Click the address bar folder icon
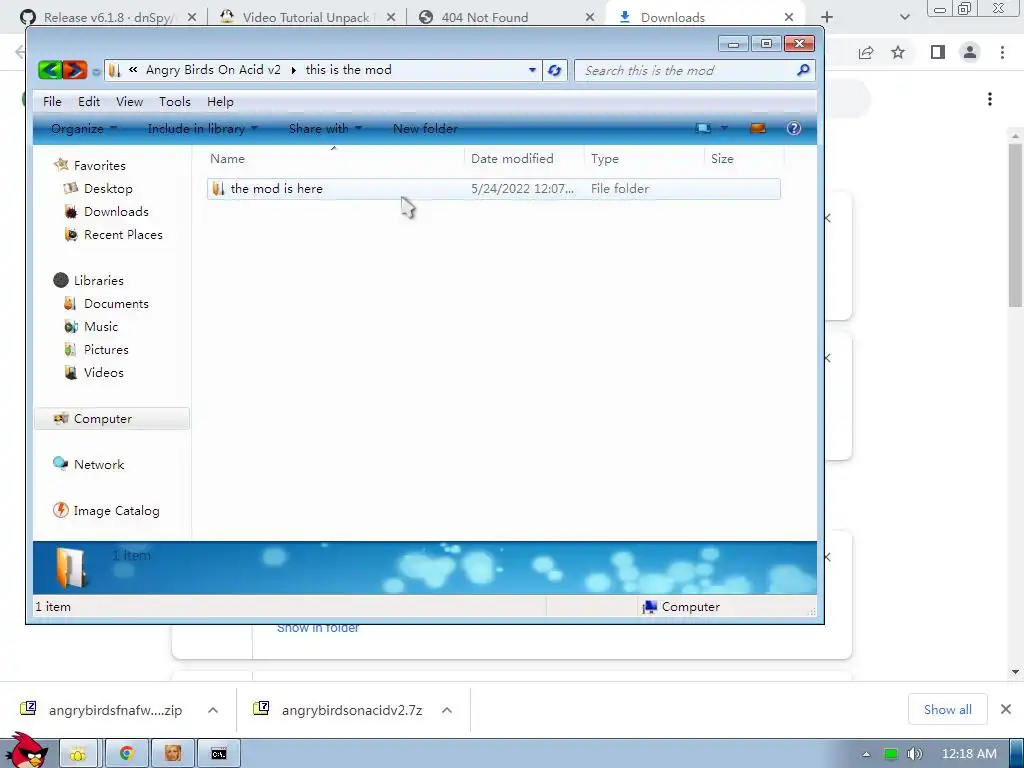1024x768 pixels. coord(115,71)
